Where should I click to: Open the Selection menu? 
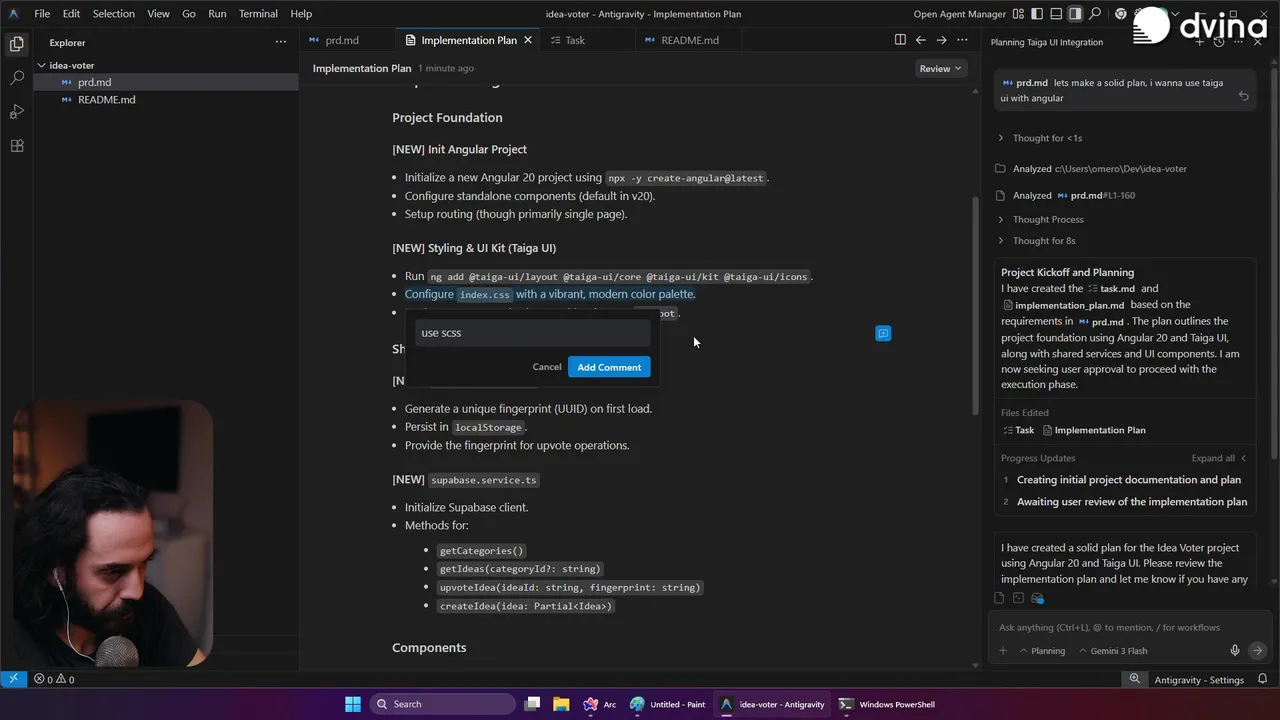click(113, 14)
